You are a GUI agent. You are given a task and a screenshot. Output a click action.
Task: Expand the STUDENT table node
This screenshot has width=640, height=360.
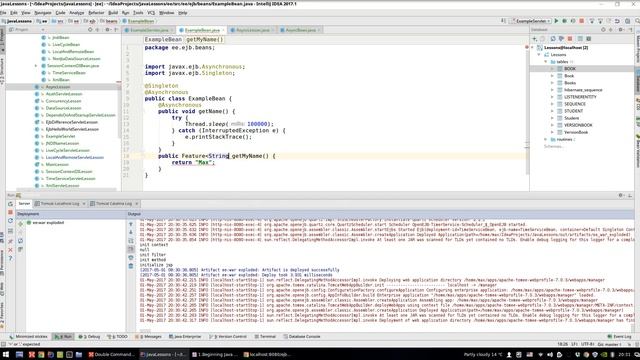553,111
